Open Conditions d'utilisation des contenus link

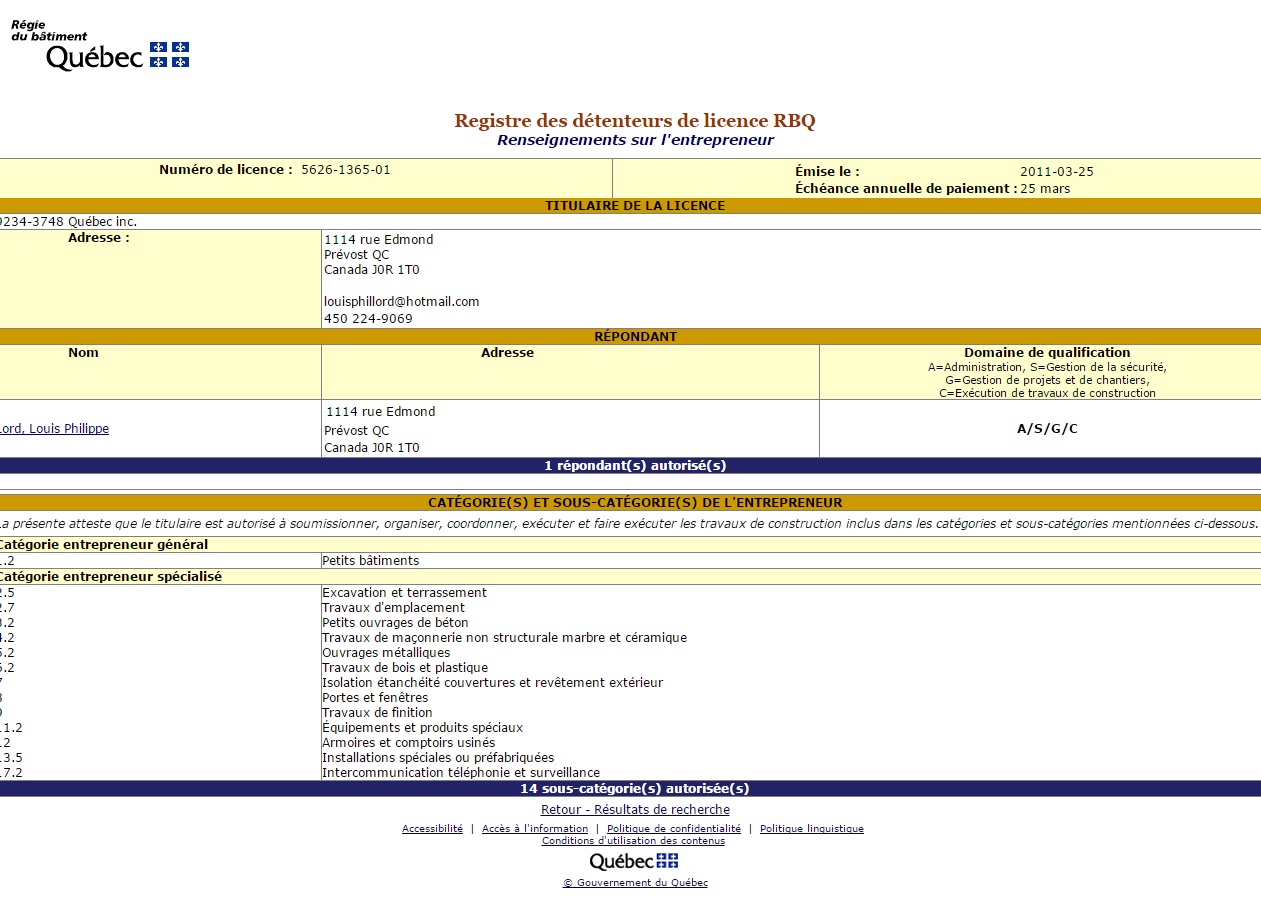coord(633,841)
